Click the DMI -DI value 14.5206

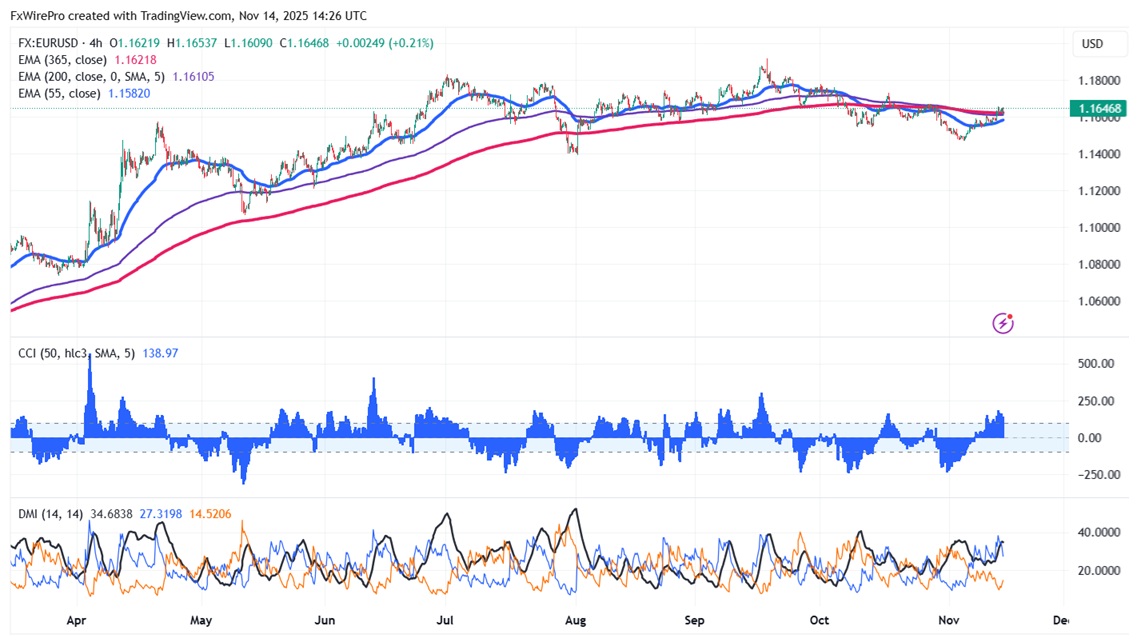click(x=210, y=514)
